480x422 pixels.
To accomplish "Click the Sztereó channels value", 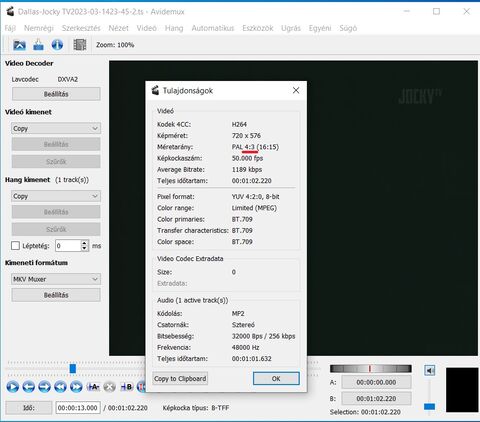I will pyautogui.click(x=243, y=325).
